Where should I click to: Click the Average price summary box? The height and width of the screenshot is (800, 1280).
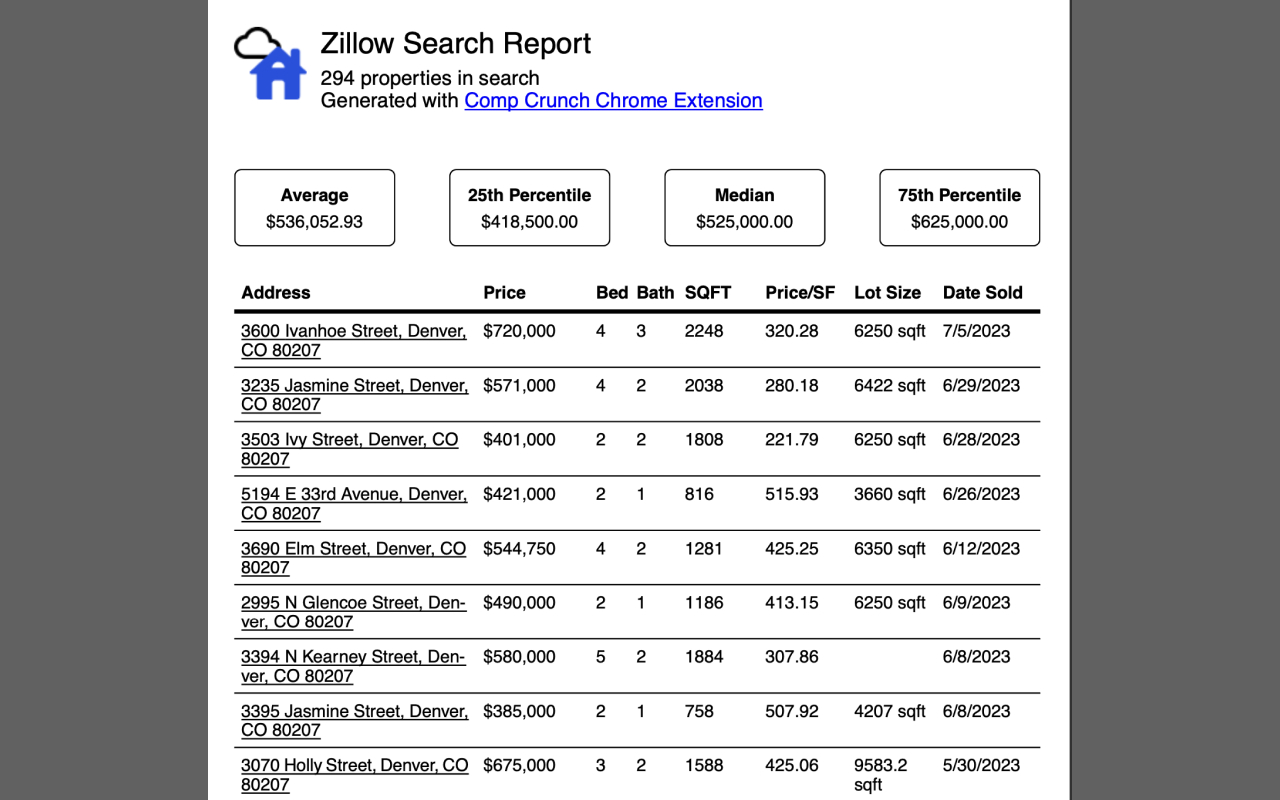pos(315,208)
